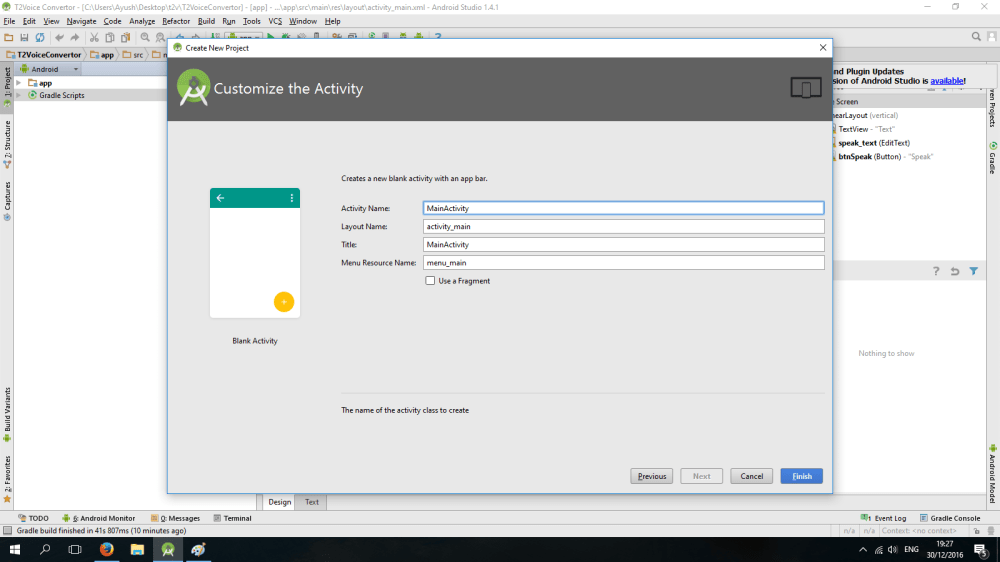The width and height of the screenshot is (1000, 562).
Task: Expand the app folder in project tree
Action: pos(18,83)
